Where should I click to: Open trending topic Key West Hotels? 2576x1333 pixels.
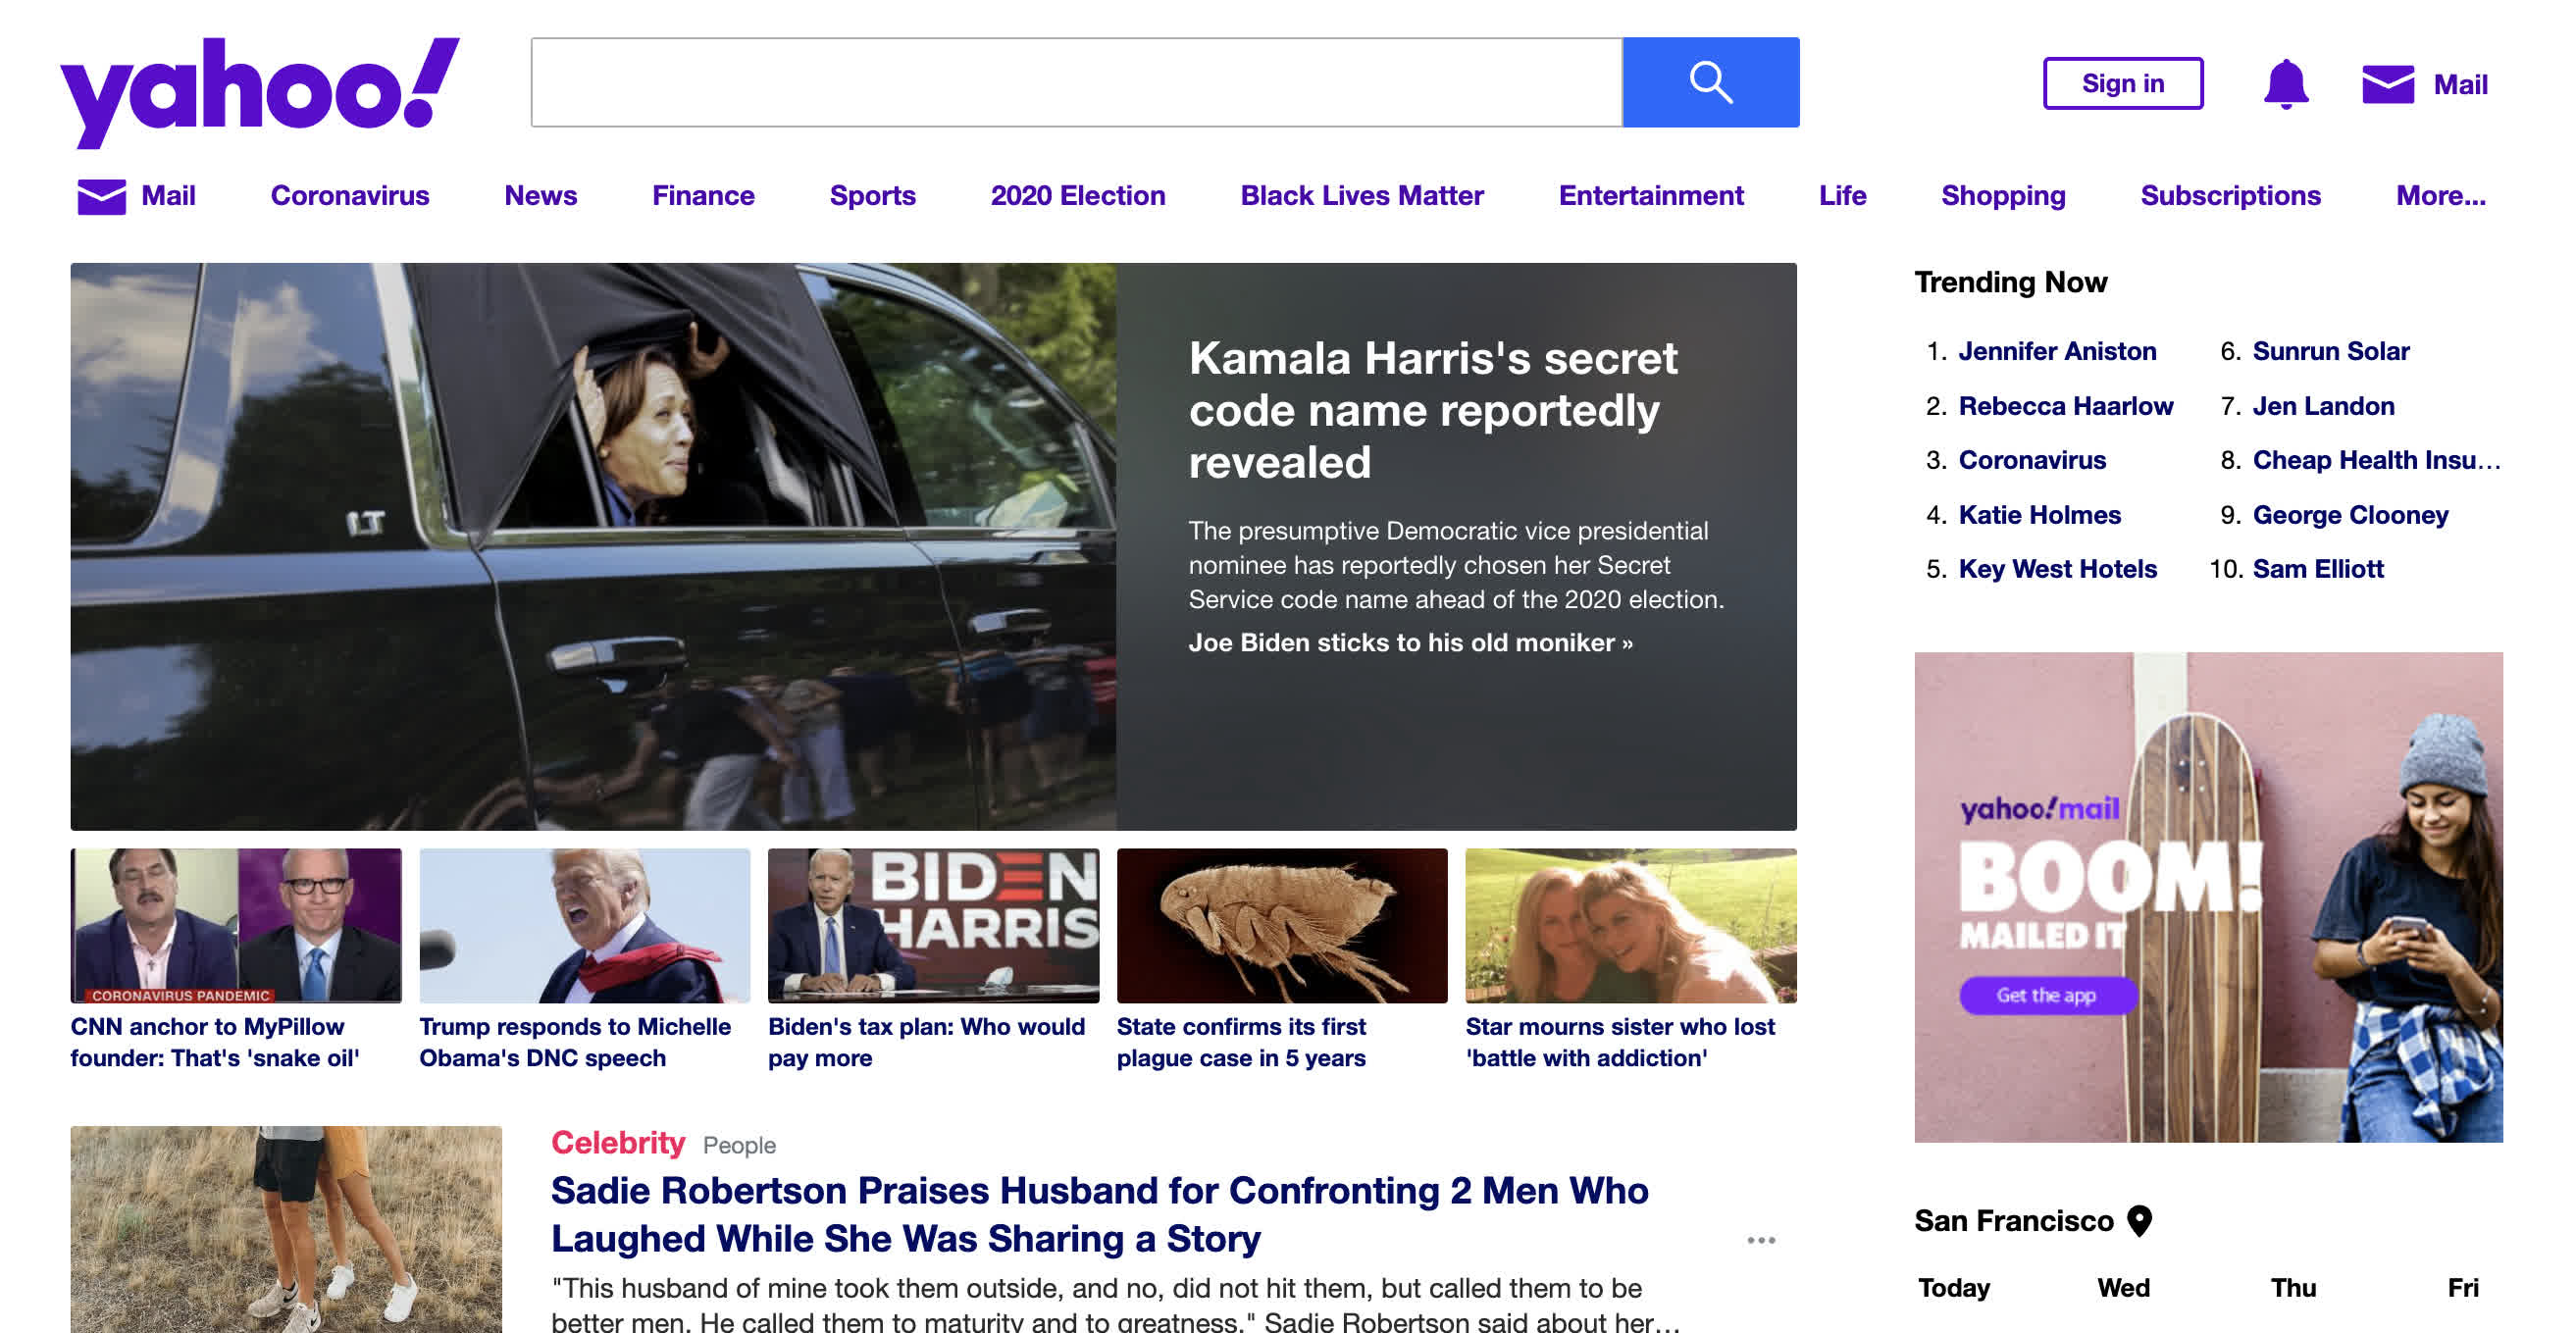point(2058,569)
